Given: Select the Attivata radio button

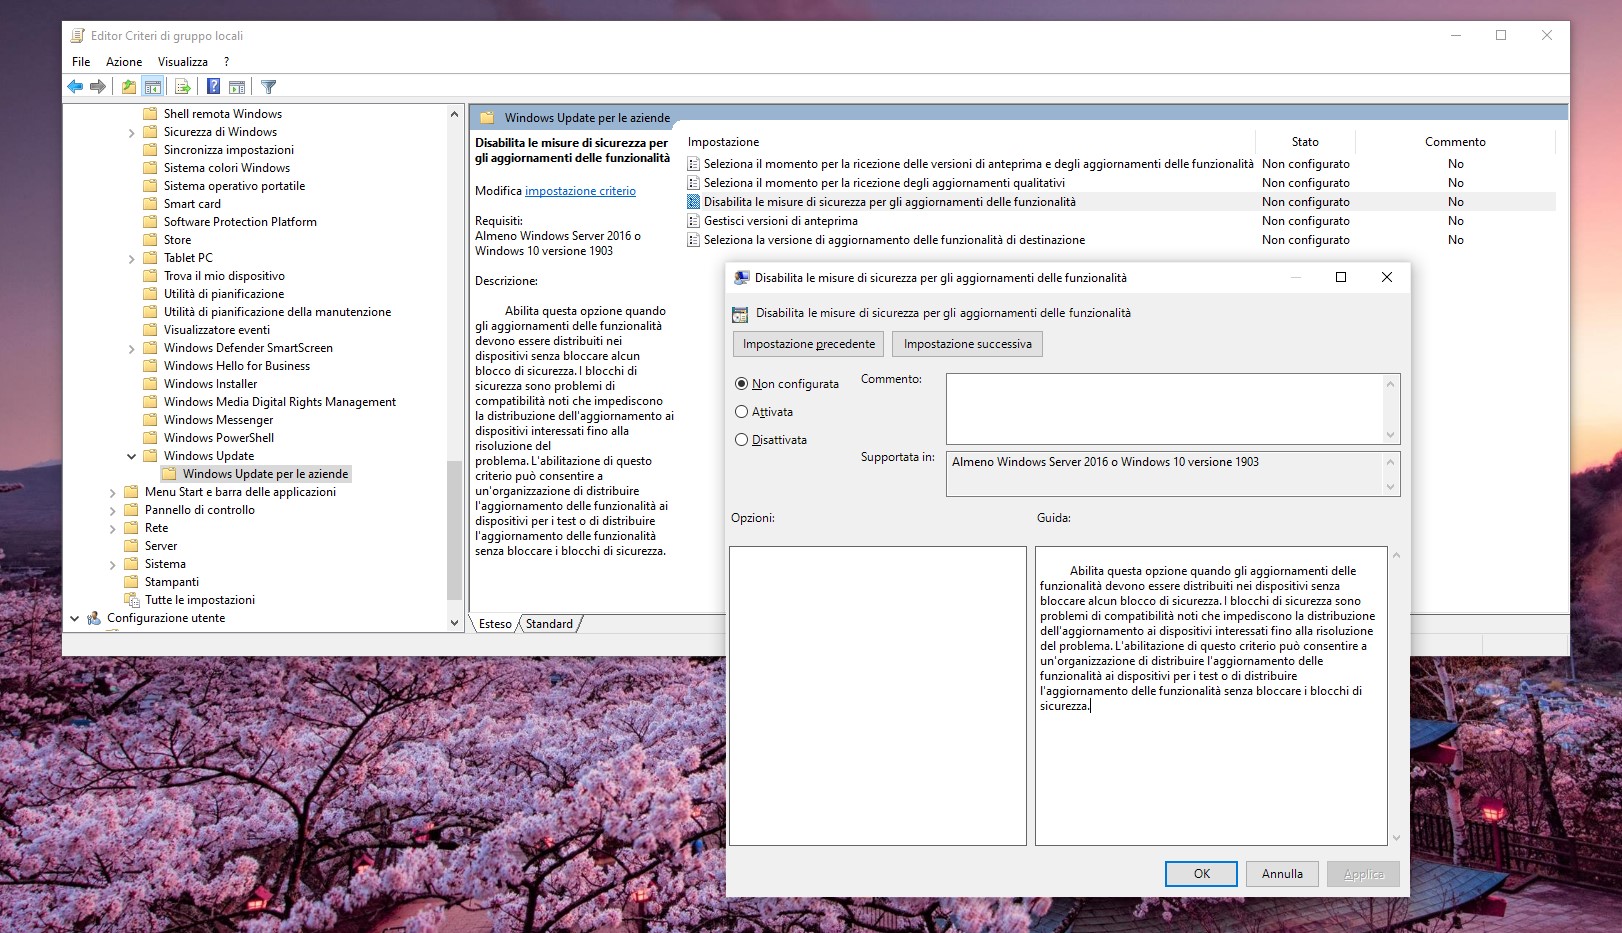Looking at the screenshot, I should [741, 412].
